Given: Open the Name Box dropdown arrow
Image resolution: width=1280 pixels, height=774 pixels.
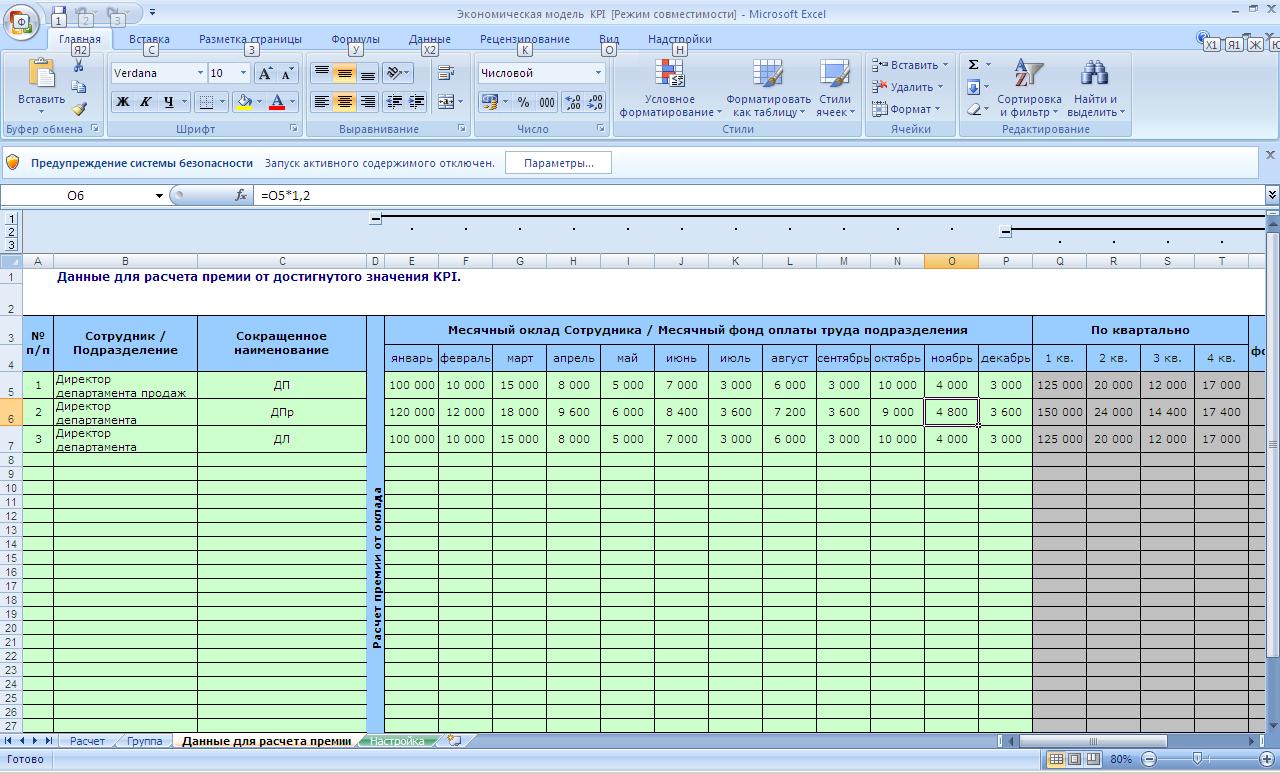Looking at the screenshot, I should coord(159,195).
